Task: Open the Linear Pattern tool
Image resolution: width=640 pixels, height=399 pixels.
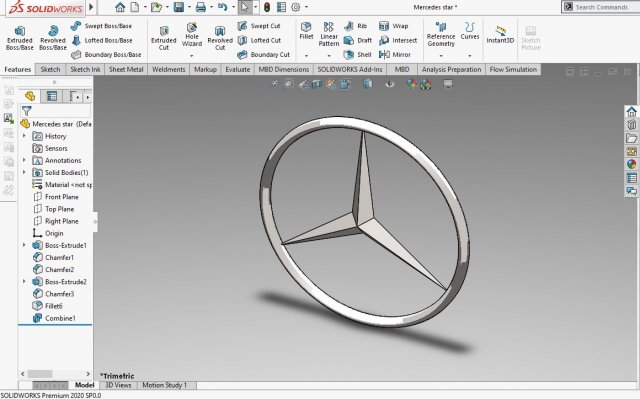Action: click(x=329, y=34)
